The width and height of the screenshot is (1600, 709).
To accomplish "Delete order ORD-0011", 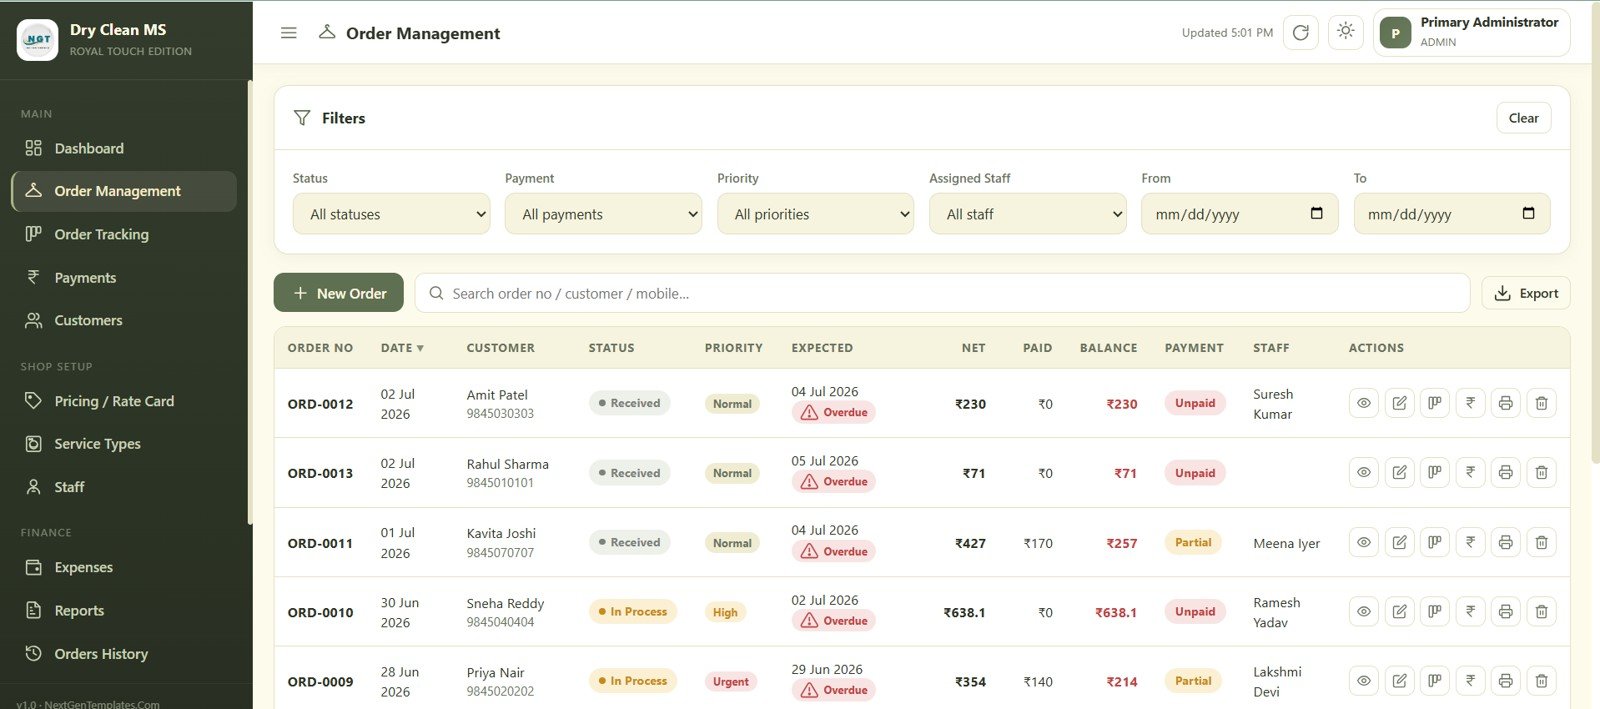I will pos(1541,542).
